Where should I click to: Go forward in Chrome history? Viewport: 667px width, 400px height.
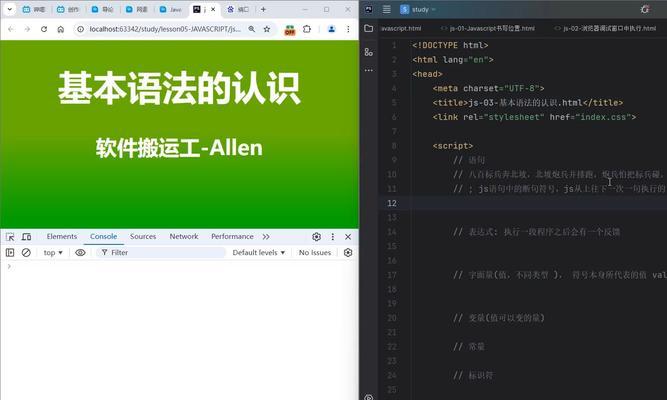coord(27,29)
